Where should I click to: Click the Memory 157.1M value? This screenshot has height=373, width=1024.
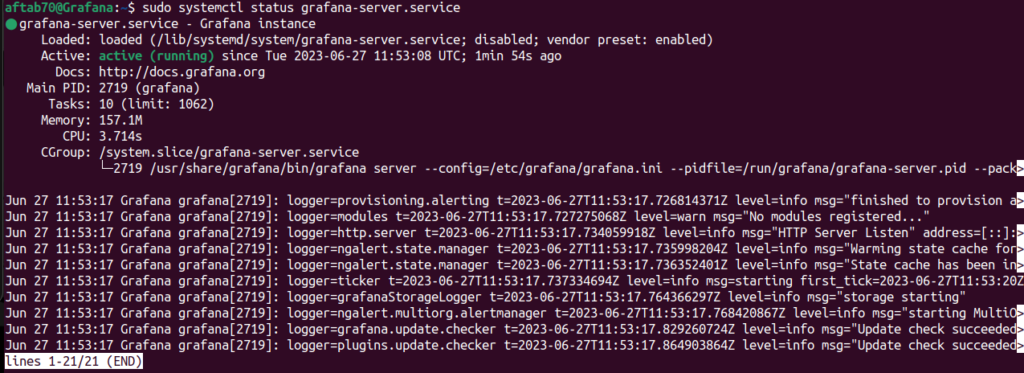[x=121, y=120]
